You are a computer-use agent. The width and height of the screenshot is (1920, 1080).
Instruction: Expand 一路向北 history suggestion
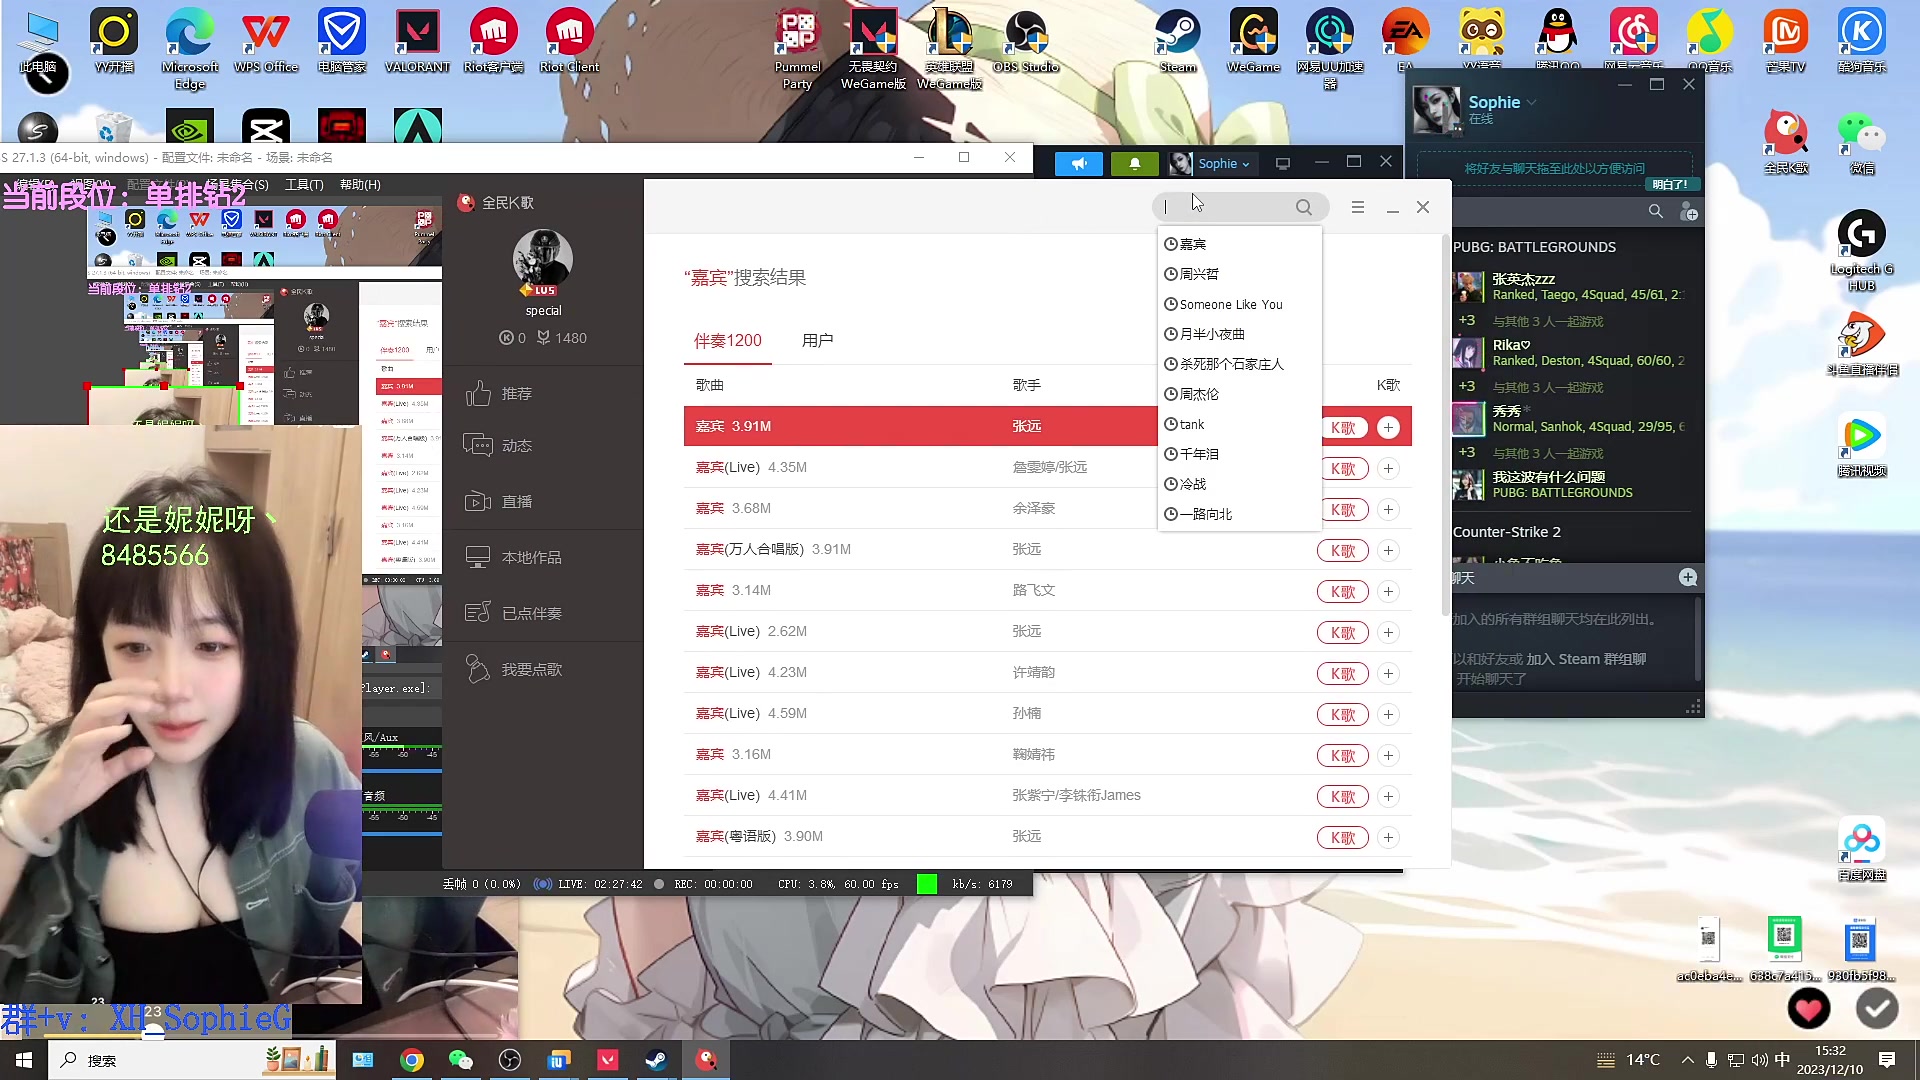1203,513
